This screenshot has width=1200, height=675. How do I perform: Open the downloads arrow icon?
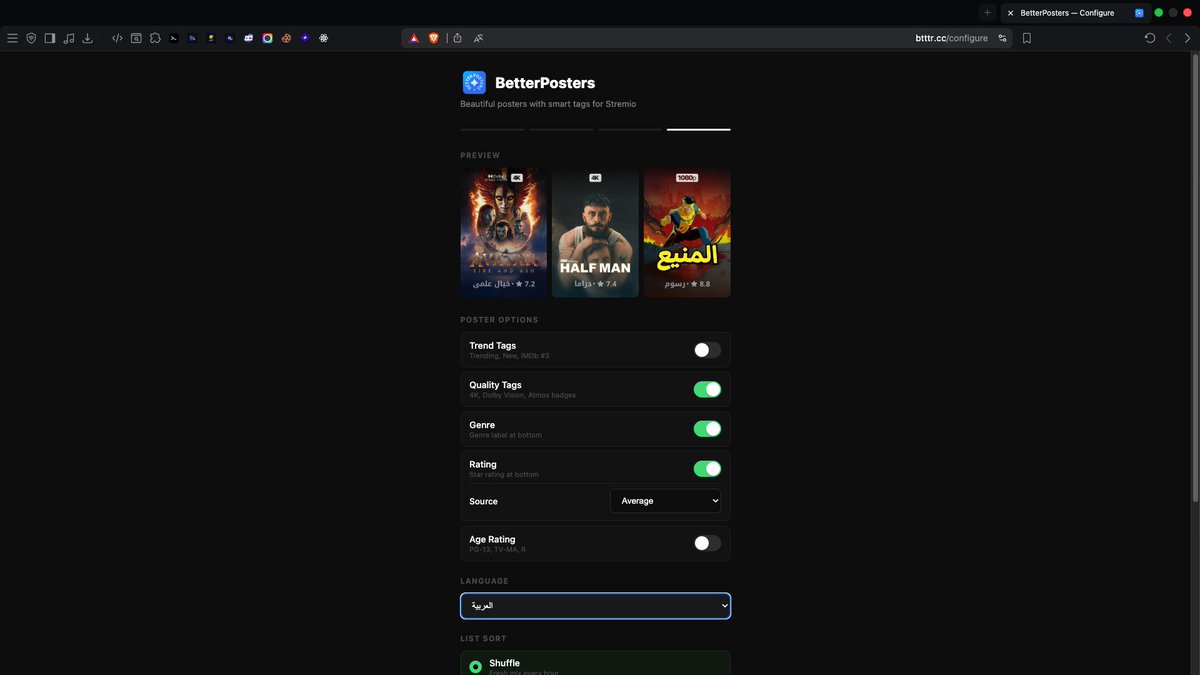pos(87,38)
